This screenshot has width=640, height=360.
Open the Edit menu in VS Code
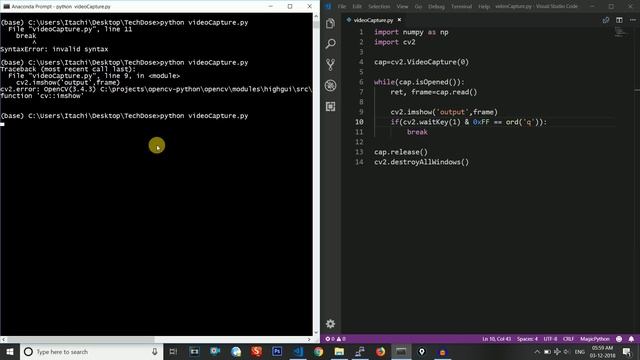357,7
